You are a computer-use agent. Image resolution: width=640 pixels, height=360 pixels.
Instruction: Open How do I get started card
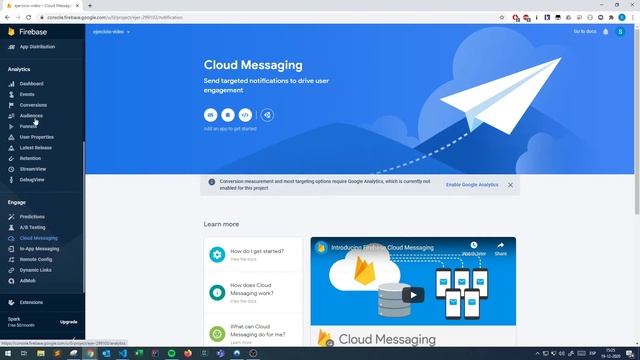[x=253, y=255]
